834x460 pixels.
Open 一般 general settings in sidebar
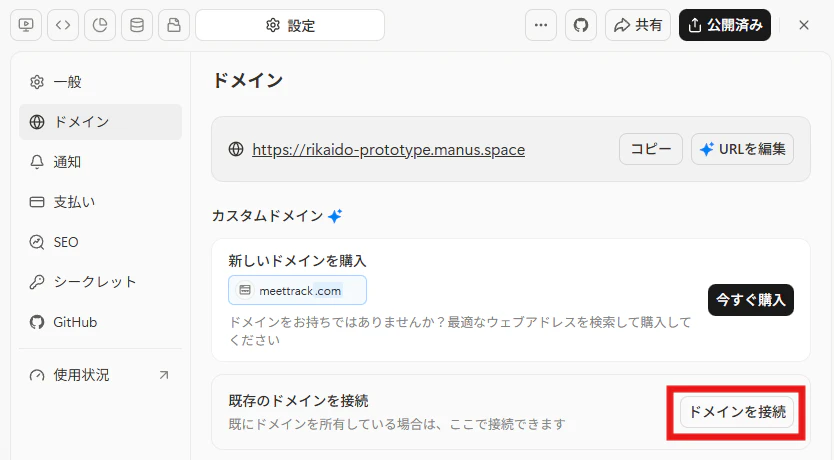click(x=101, y=82)
